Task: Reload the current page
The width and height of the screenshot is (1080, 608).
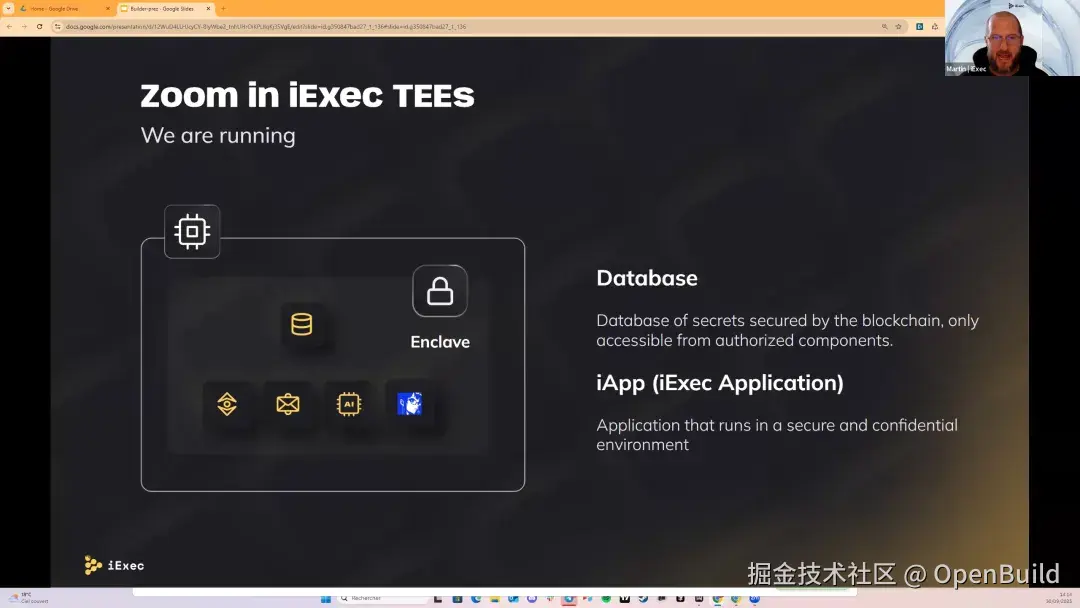Action: [39, 27]
